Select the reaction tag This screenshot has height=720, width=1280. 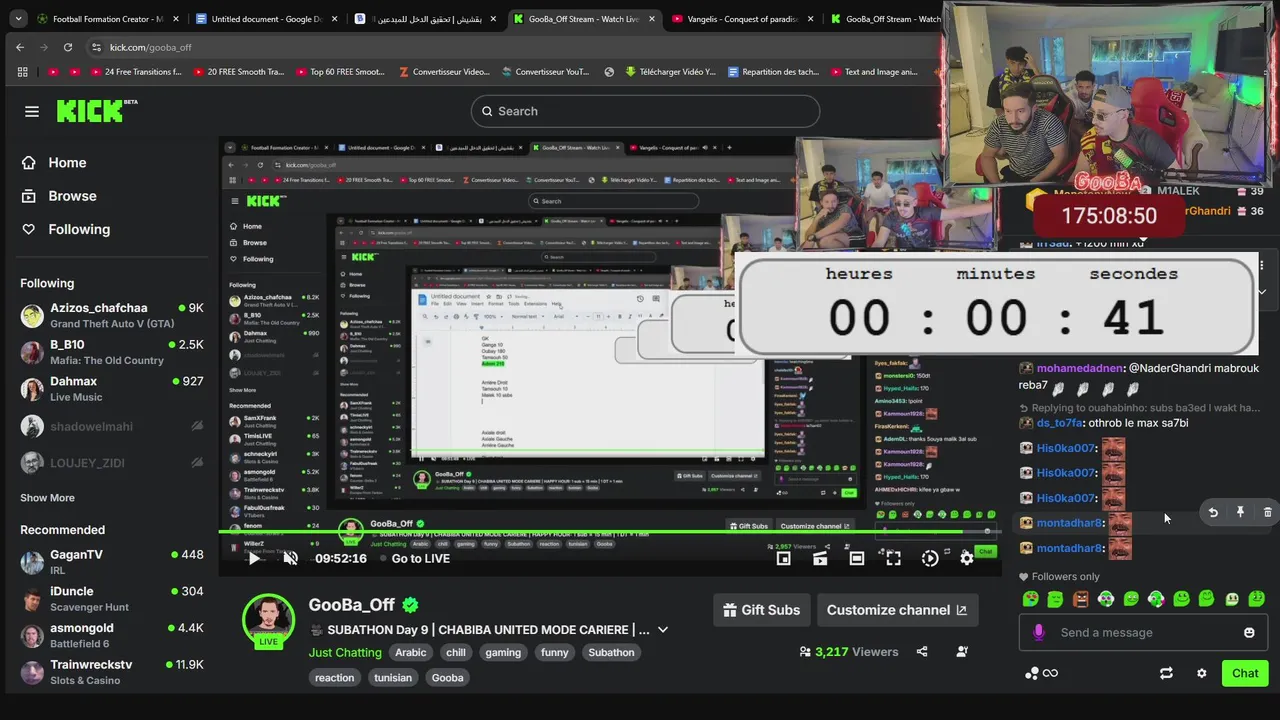(x=335, y=677)
